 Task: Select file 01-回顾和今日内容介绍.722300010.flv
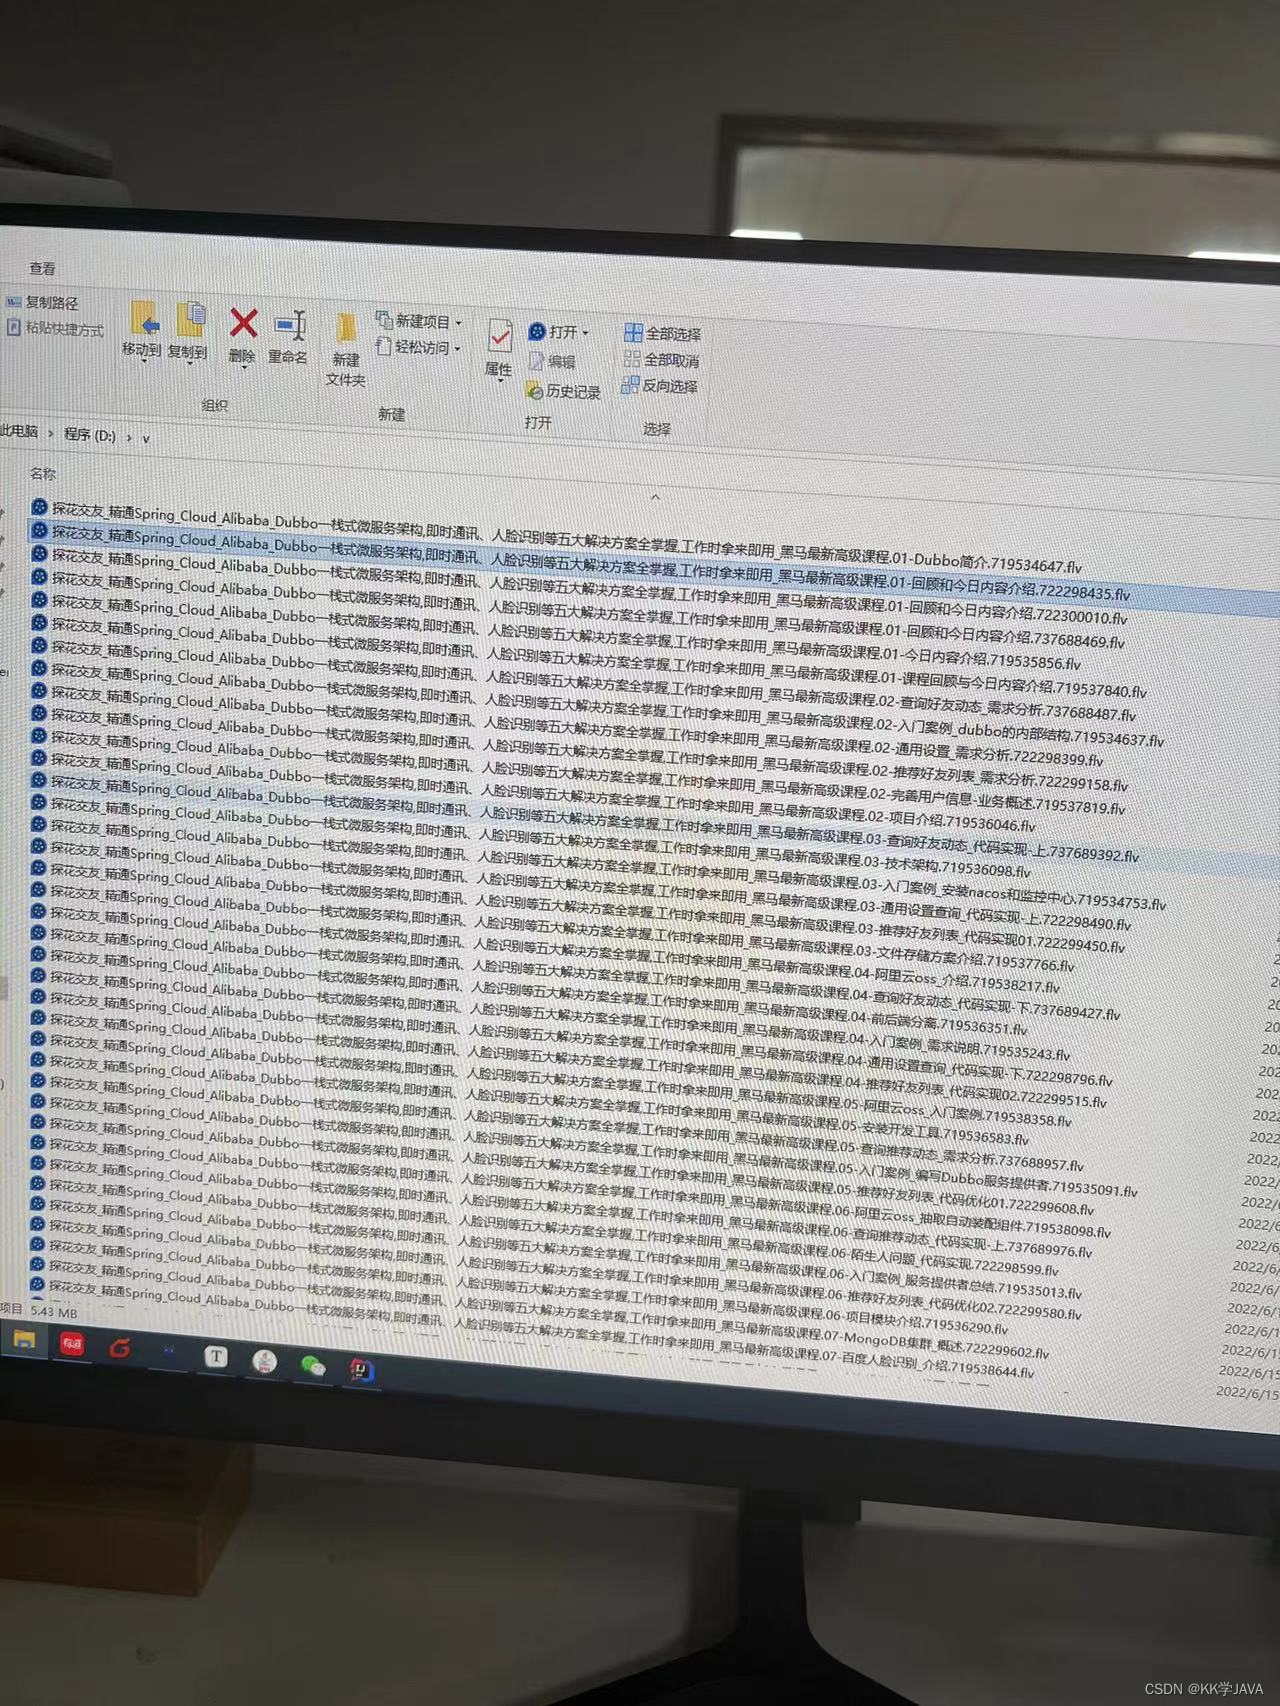point(578,587)
